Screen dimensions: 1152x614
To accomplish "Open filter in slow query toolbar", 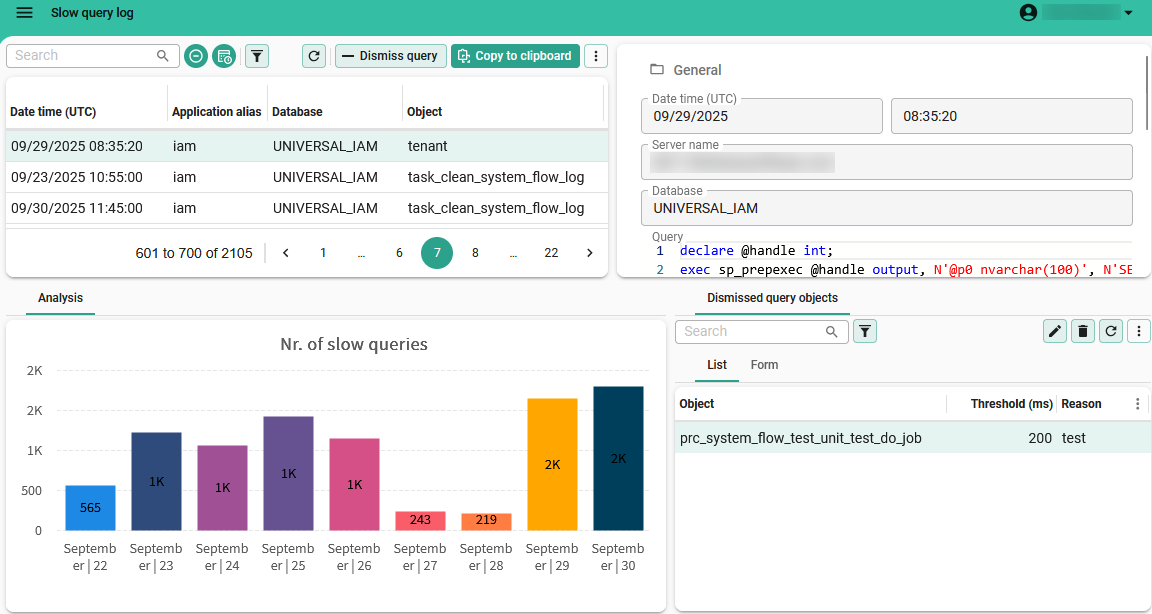I will point(257,56).
